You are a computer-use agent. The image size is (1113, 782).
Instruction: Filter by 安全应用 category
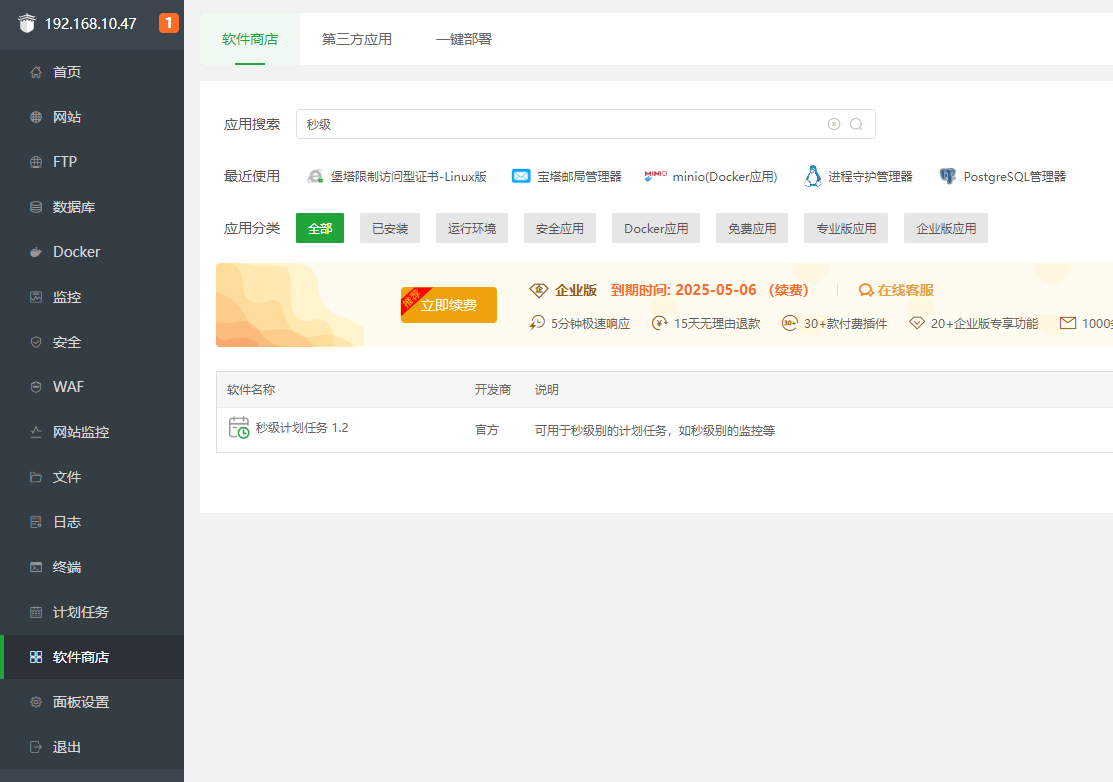click(x=560, y=228)
